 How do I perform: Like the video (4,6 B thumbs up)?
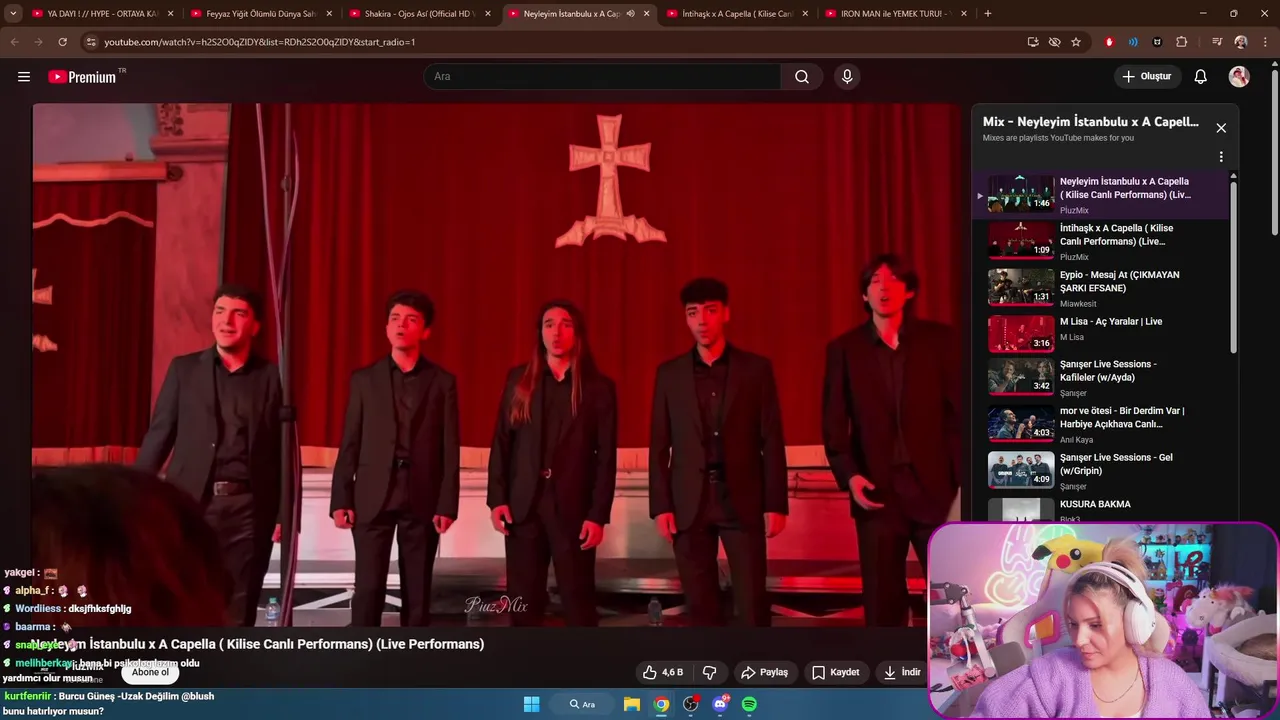pyautogui.click(x=662, y=672)
